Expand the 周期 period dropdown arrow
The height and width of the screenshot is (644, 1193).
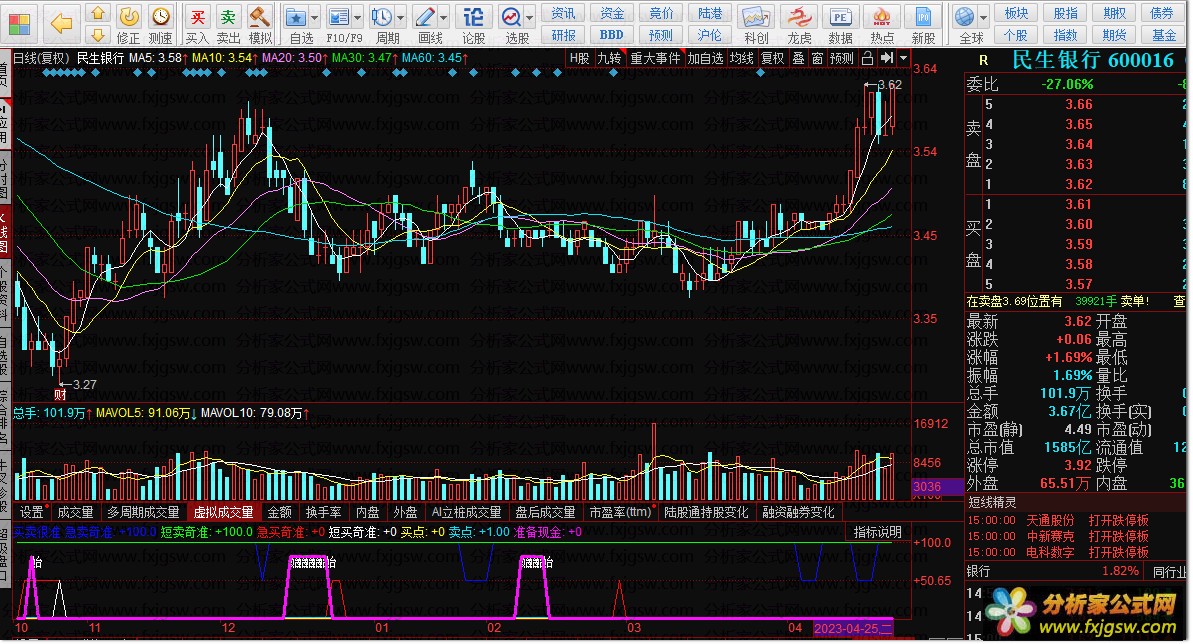pyautogui.click(x=401, y=17)
